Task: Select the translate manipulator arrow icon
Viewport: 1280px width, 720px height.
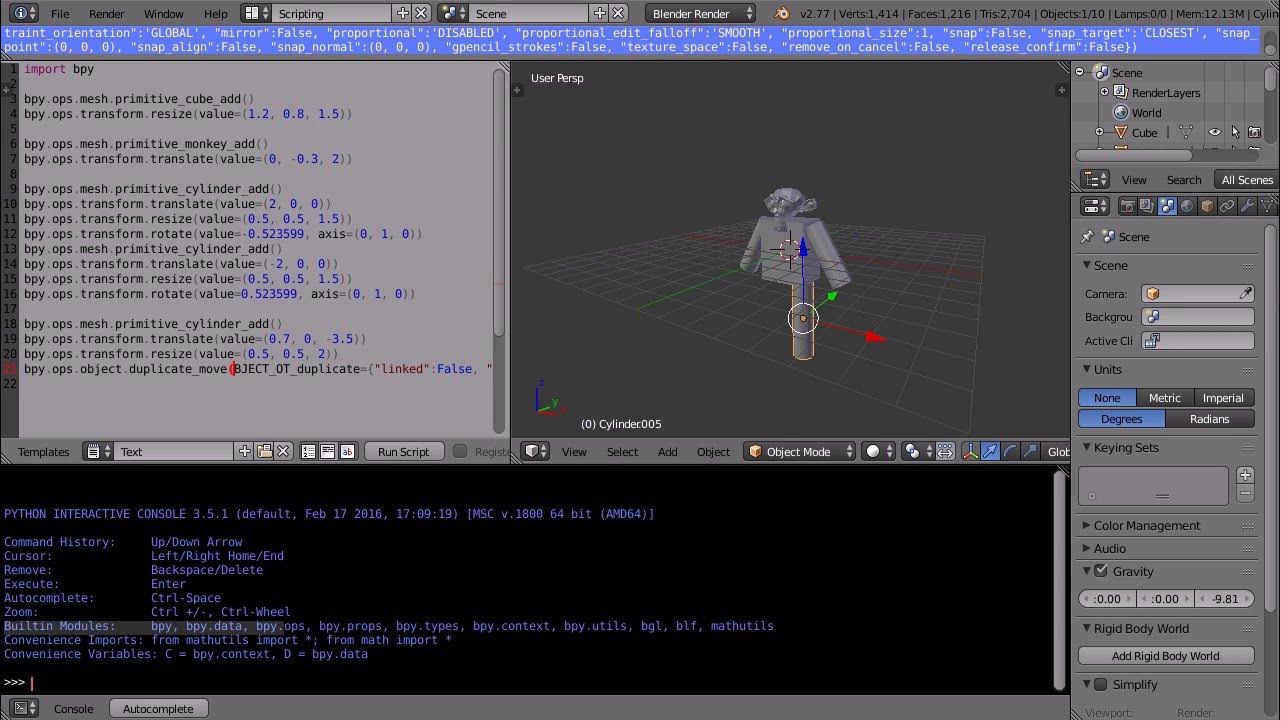Action: click(x=990, y=451)
